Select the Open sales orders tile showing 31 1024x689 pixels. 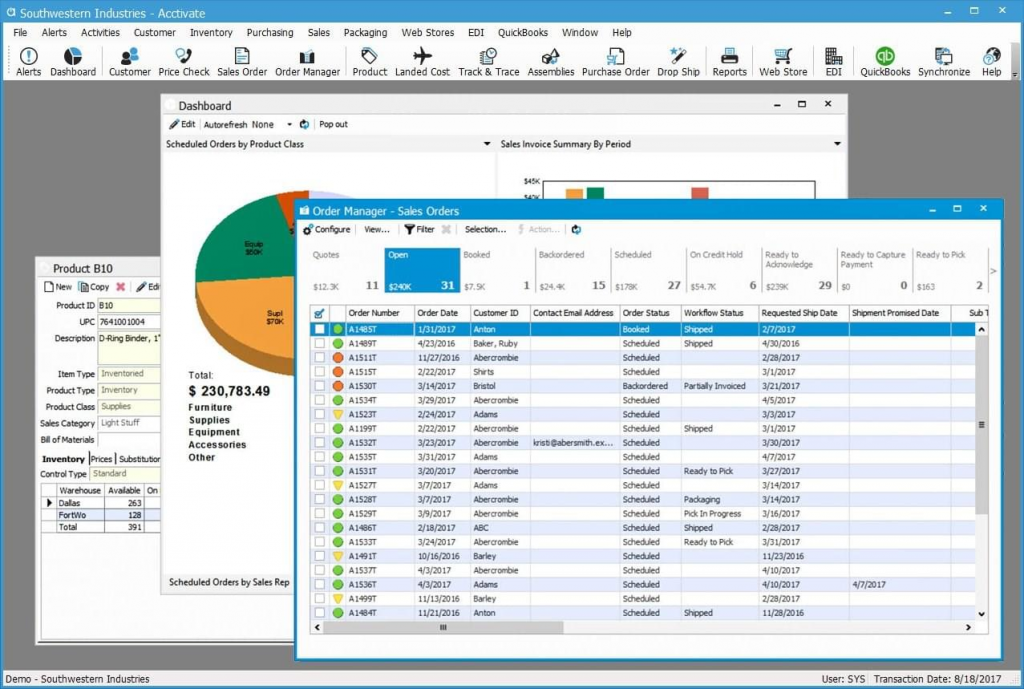421,266
